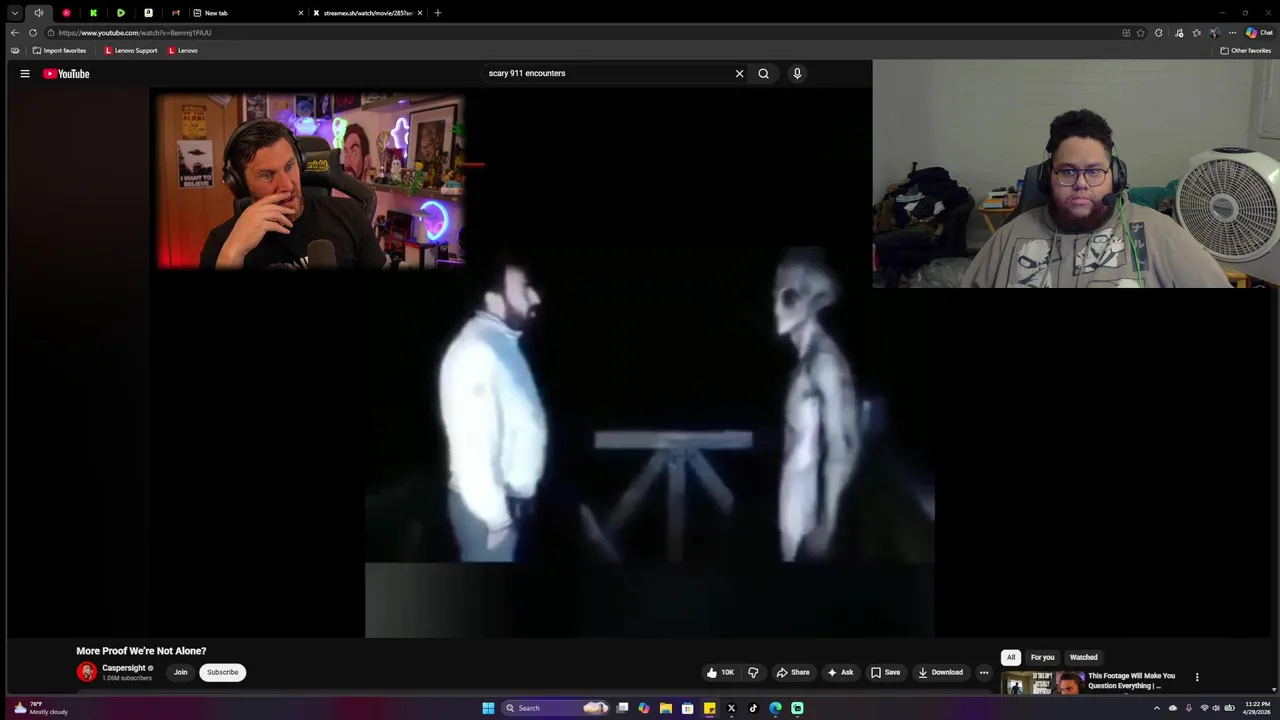Start voice search with microphone icon
This screenshot has width=1280, height=720.
[x=797, y=73]
